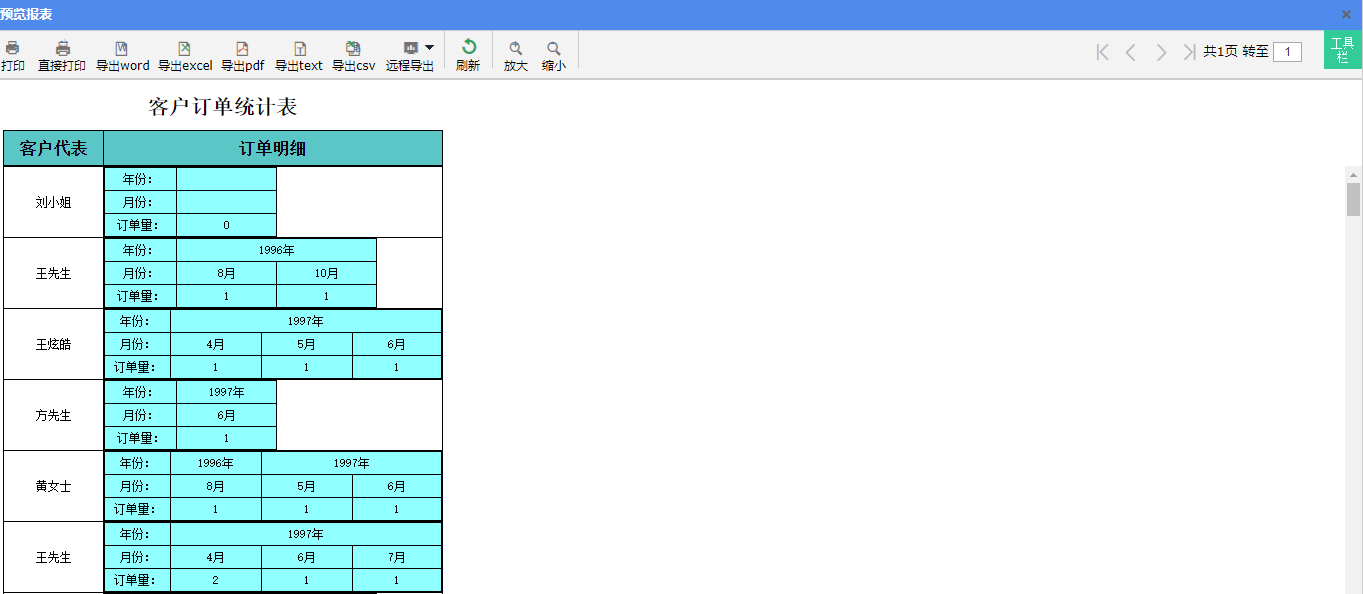Go to the first page arrow
Image resolution: width=1363 pixels, height=594 pixels.
(x=1102, y=52)
